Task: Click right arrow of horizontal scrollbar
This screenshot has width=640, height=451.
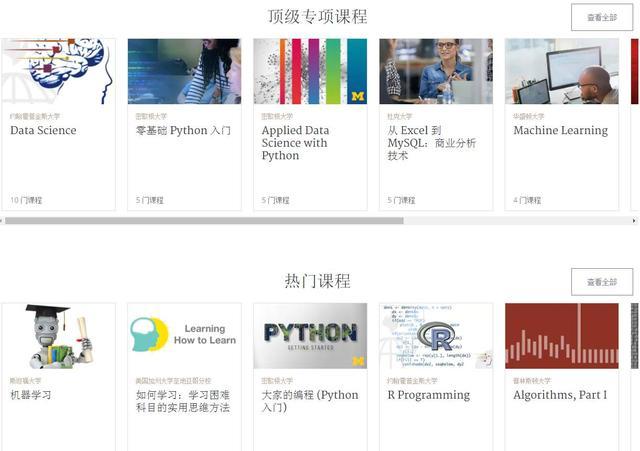Action: (634, 221)
